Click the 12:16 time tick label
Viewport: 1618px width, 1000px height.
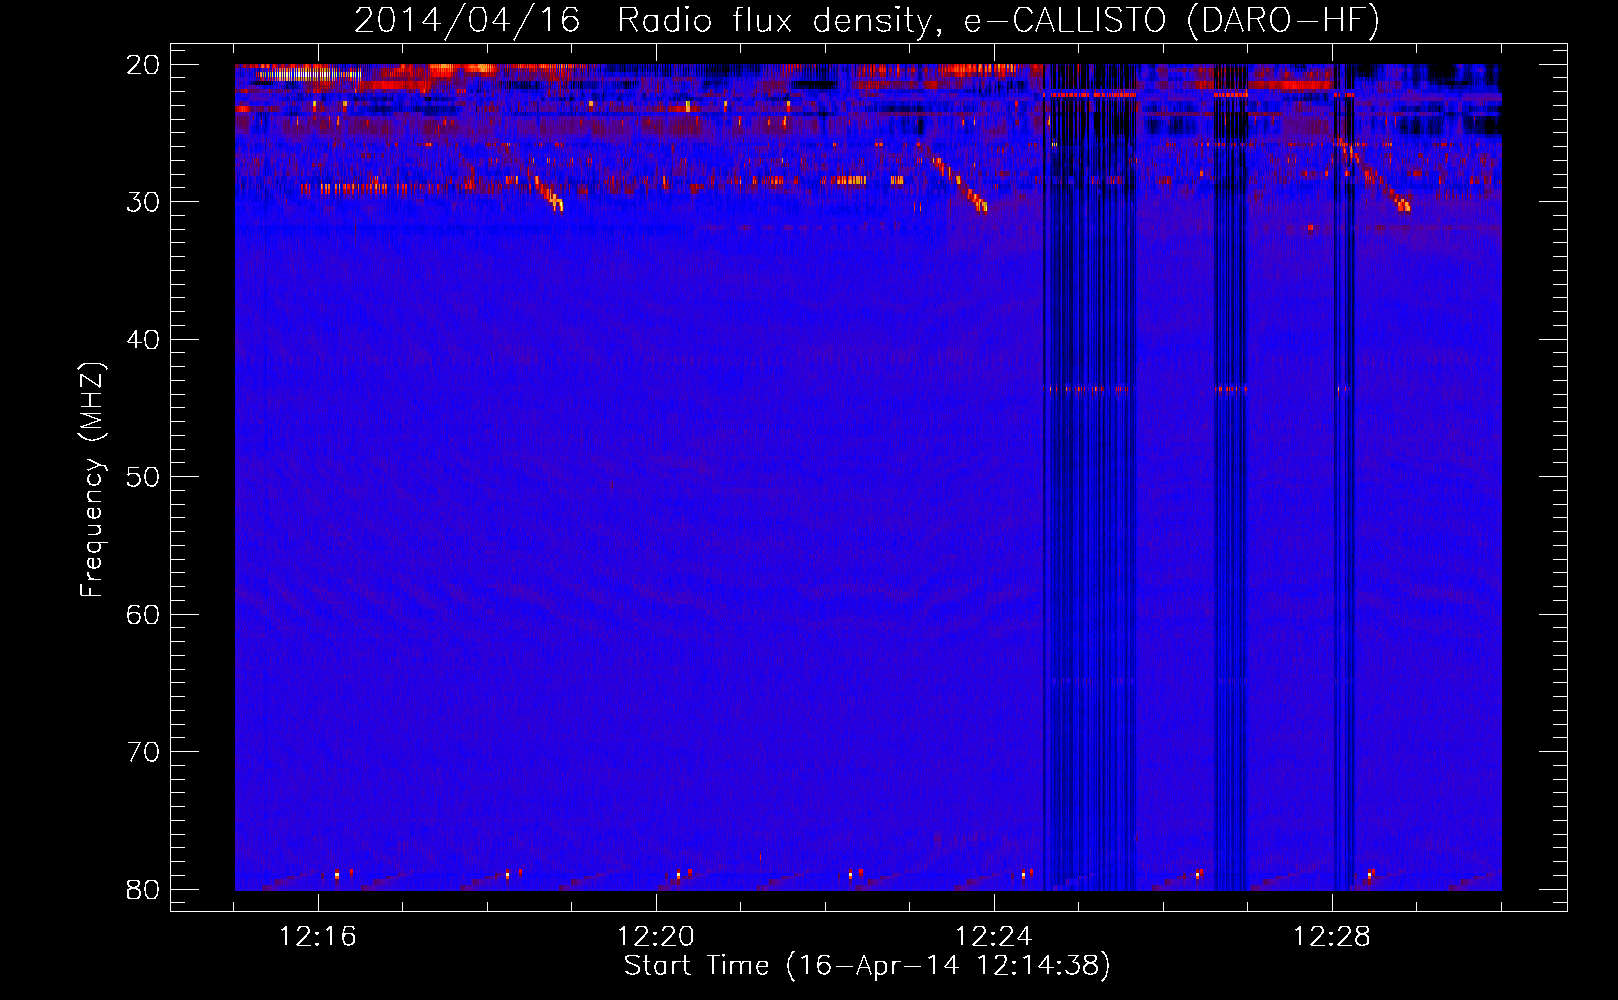(x=318, y=937)
